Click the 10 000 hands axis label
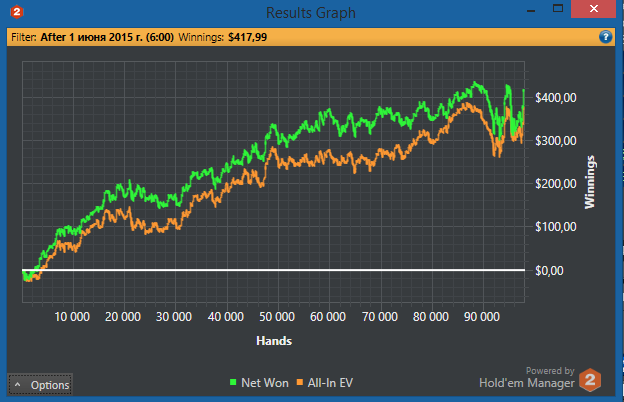This screenshot has width=624, height=402. click(72, 317)
